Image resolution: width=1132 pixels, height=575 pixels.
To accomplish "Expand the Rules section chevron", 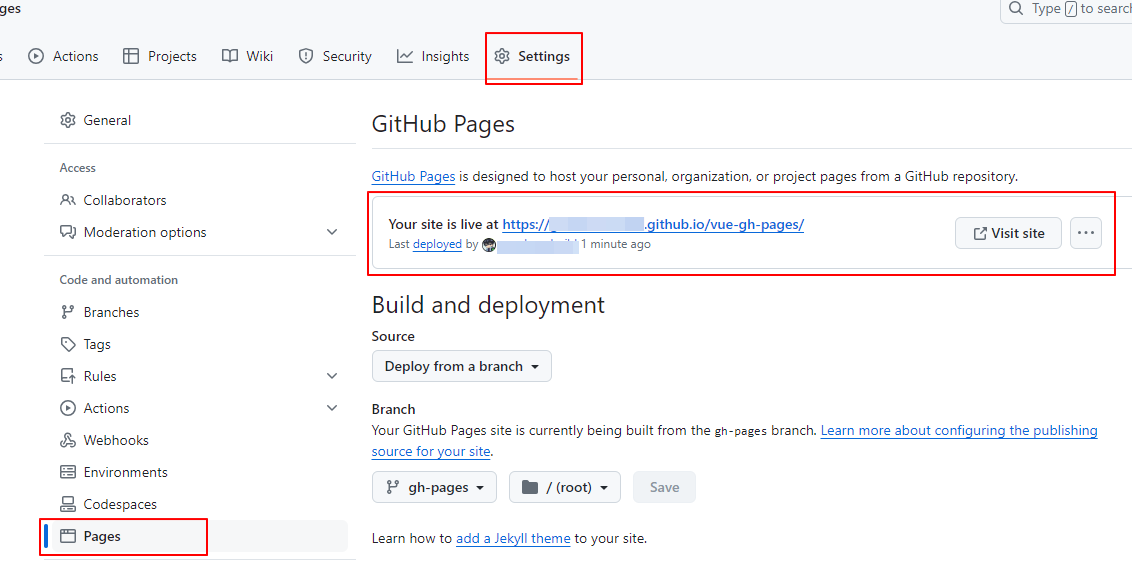I will [332, 376].
